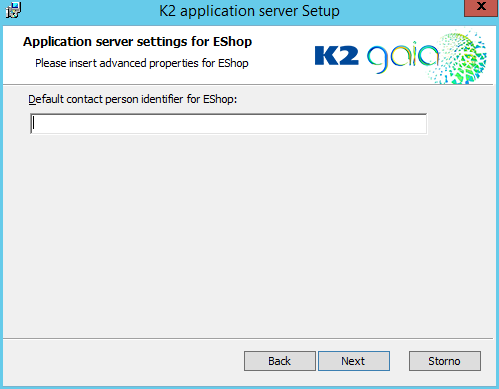Click the gap between the Next and Storno buttons

(x=399, y=361)
